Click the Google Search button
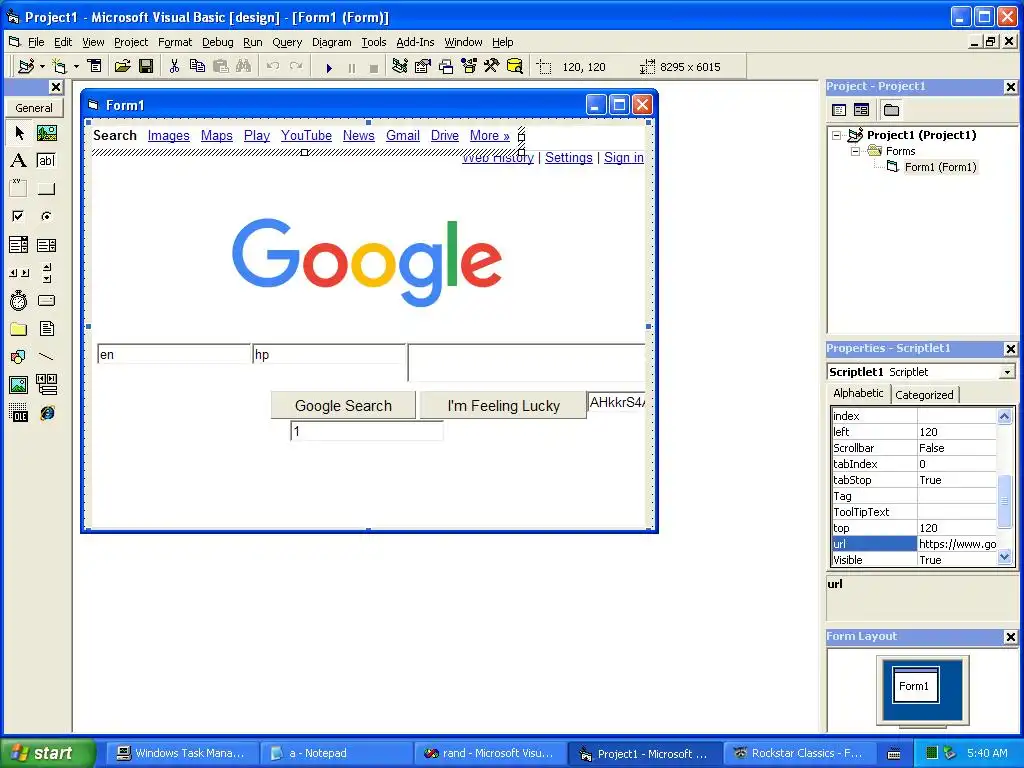 click(x=344, y=406)
